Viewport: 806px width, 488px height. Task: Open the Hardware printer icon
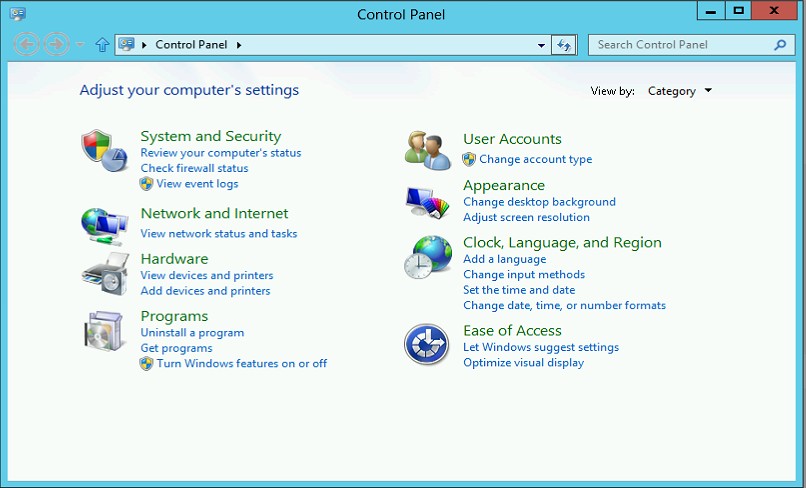point(105,274)
